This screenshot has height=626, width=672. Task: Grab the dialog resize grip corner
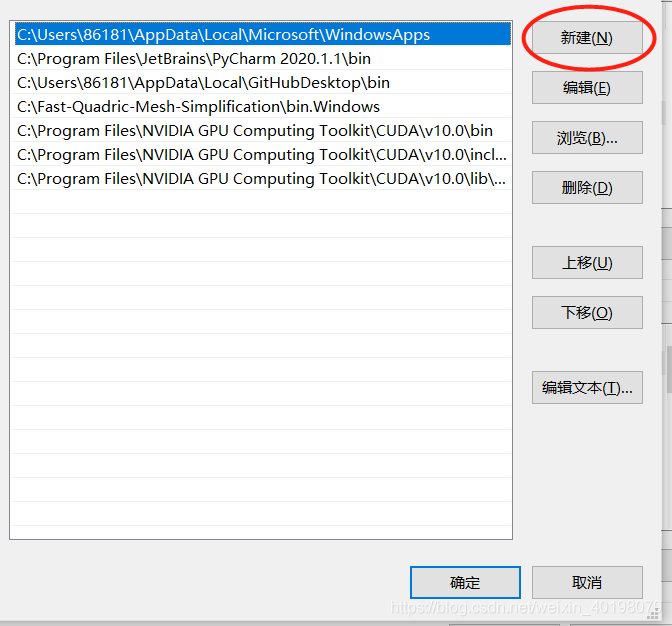click(x=654, y=615)
